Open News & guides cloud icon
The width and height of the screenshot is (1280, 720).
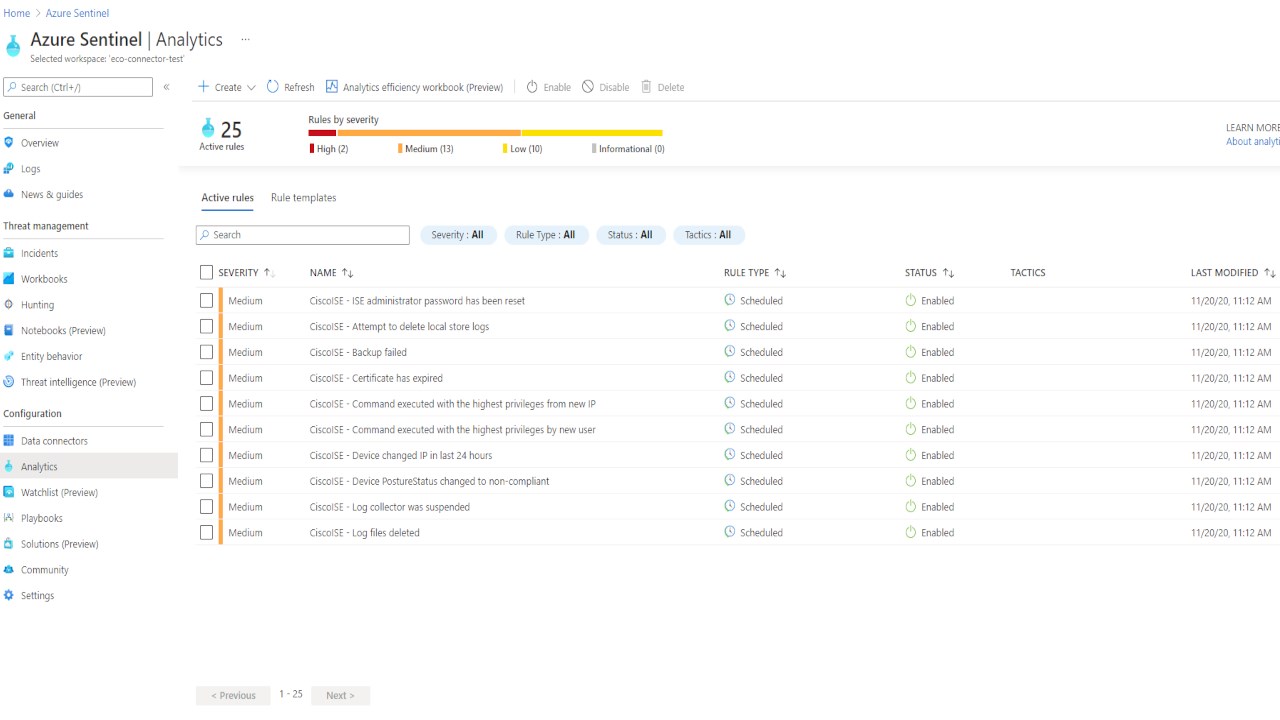pos(9,194)
